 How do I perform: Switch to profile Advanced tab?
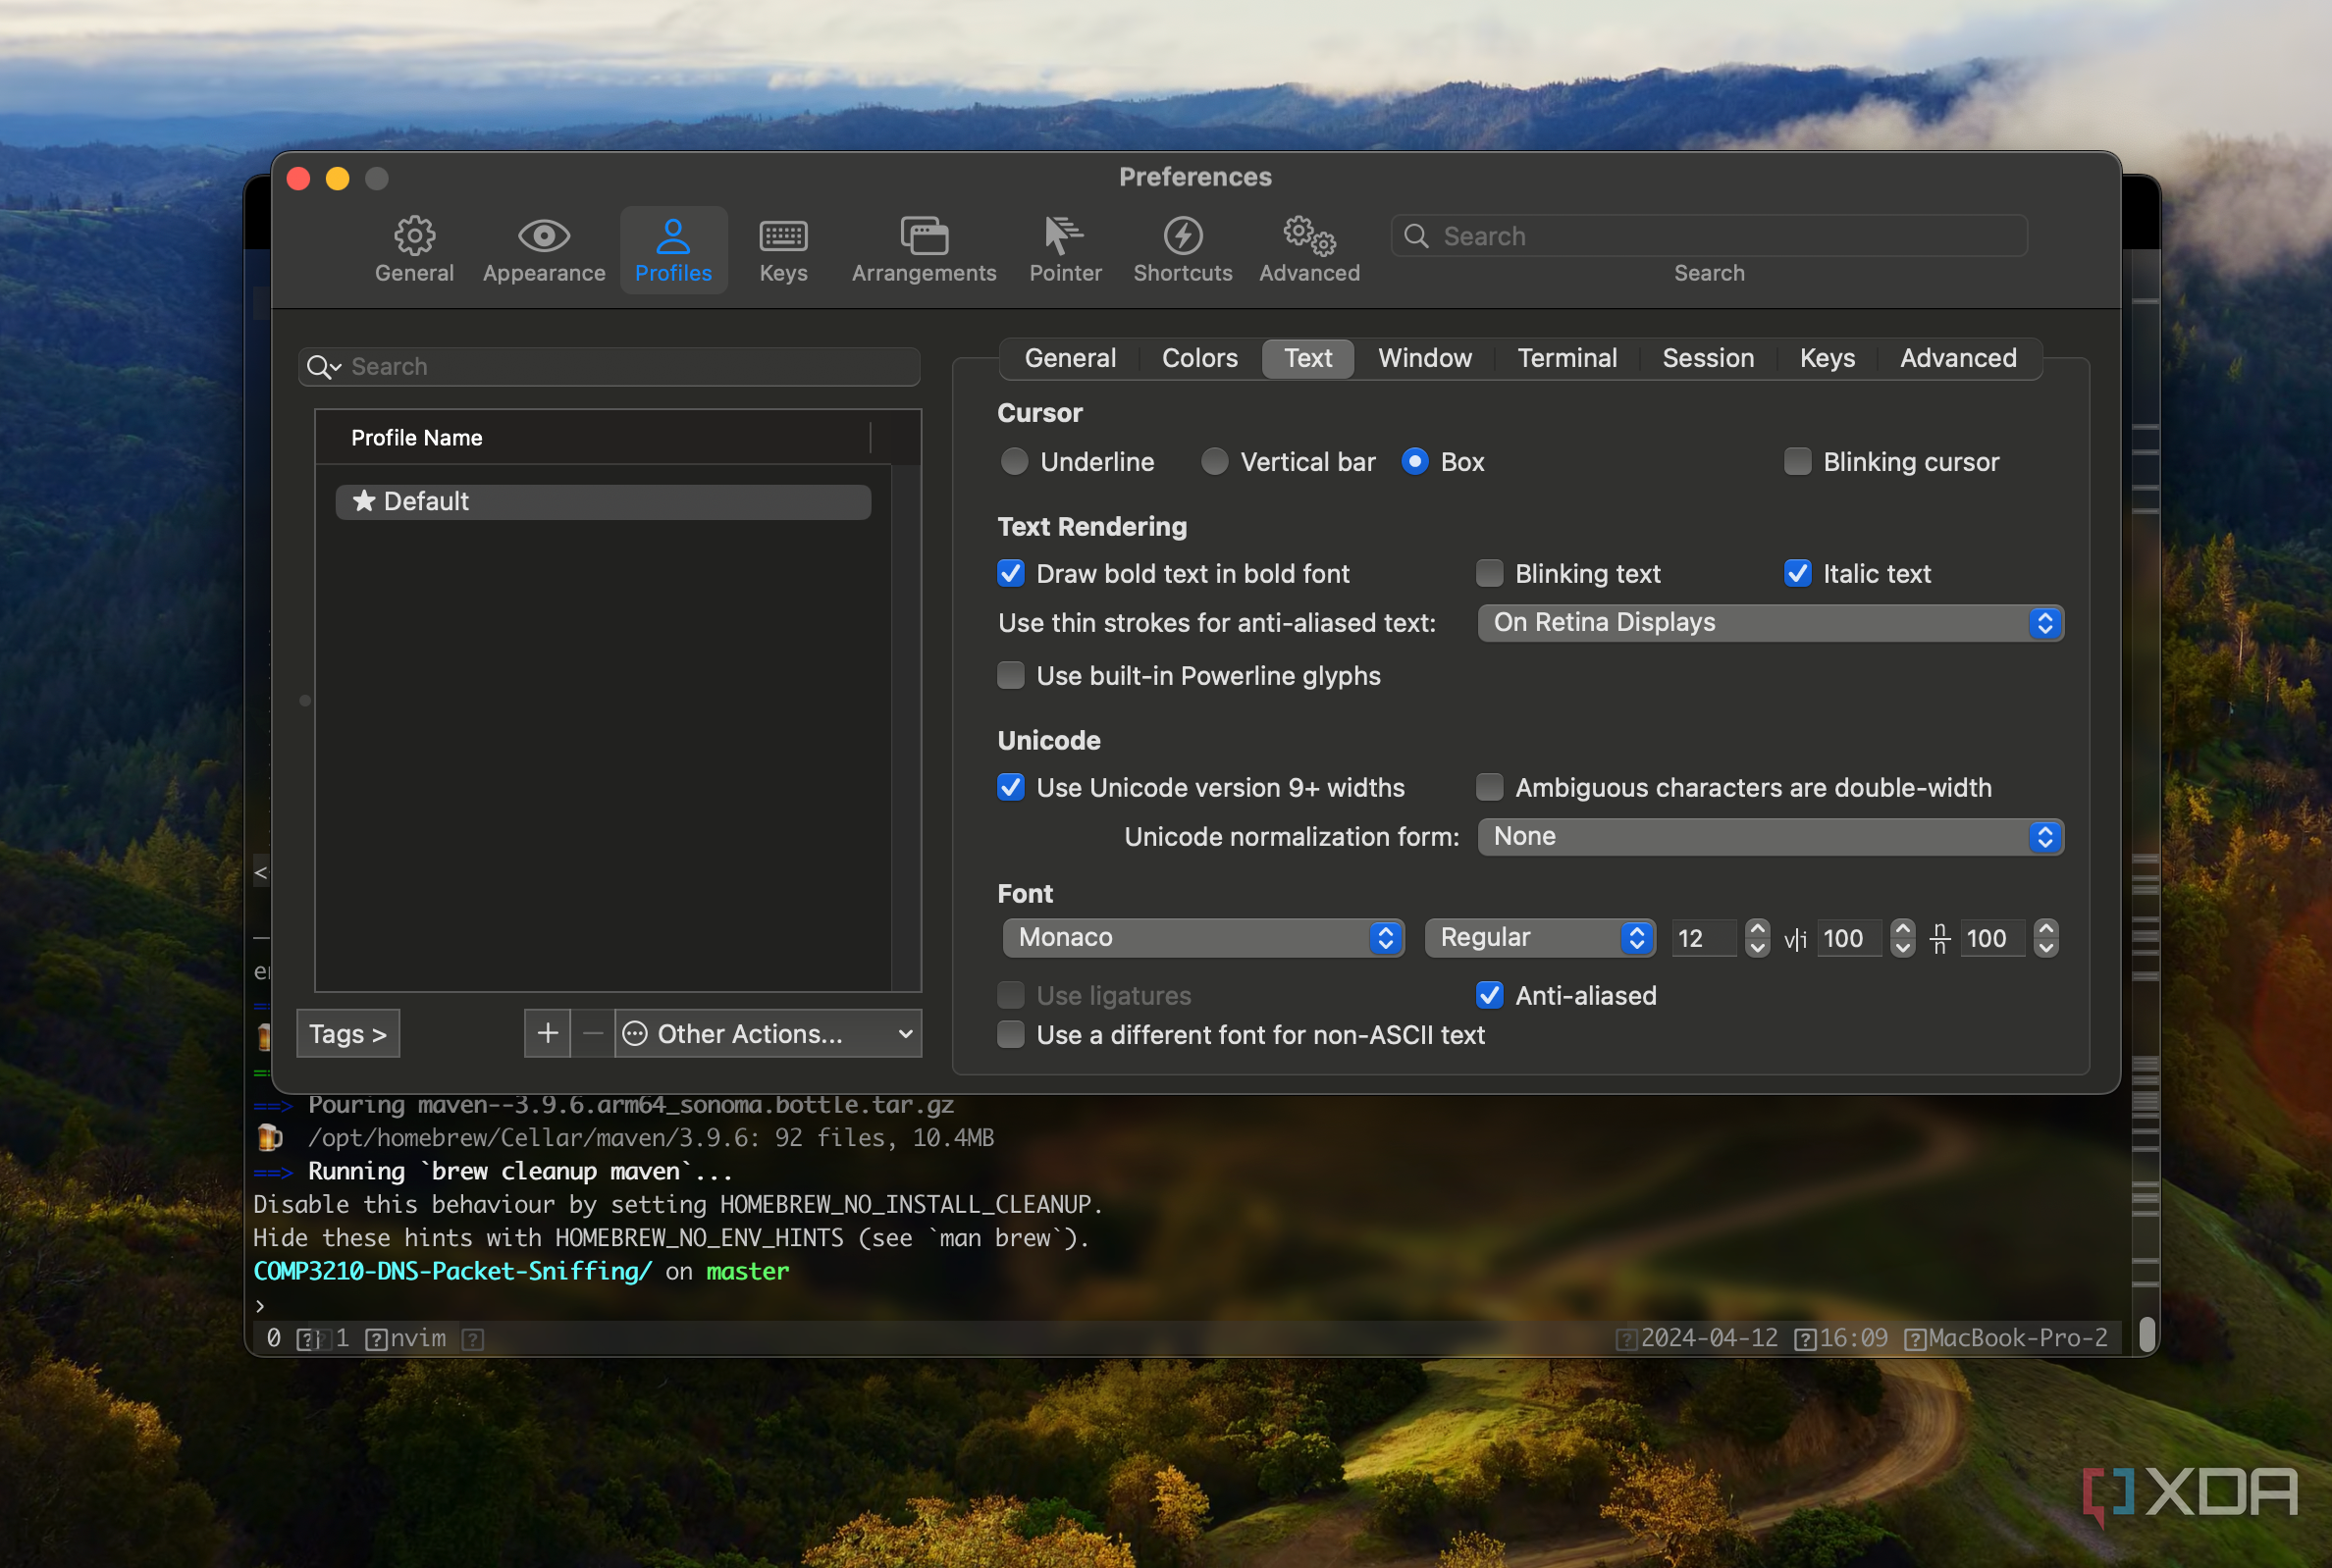(1958, 358)
